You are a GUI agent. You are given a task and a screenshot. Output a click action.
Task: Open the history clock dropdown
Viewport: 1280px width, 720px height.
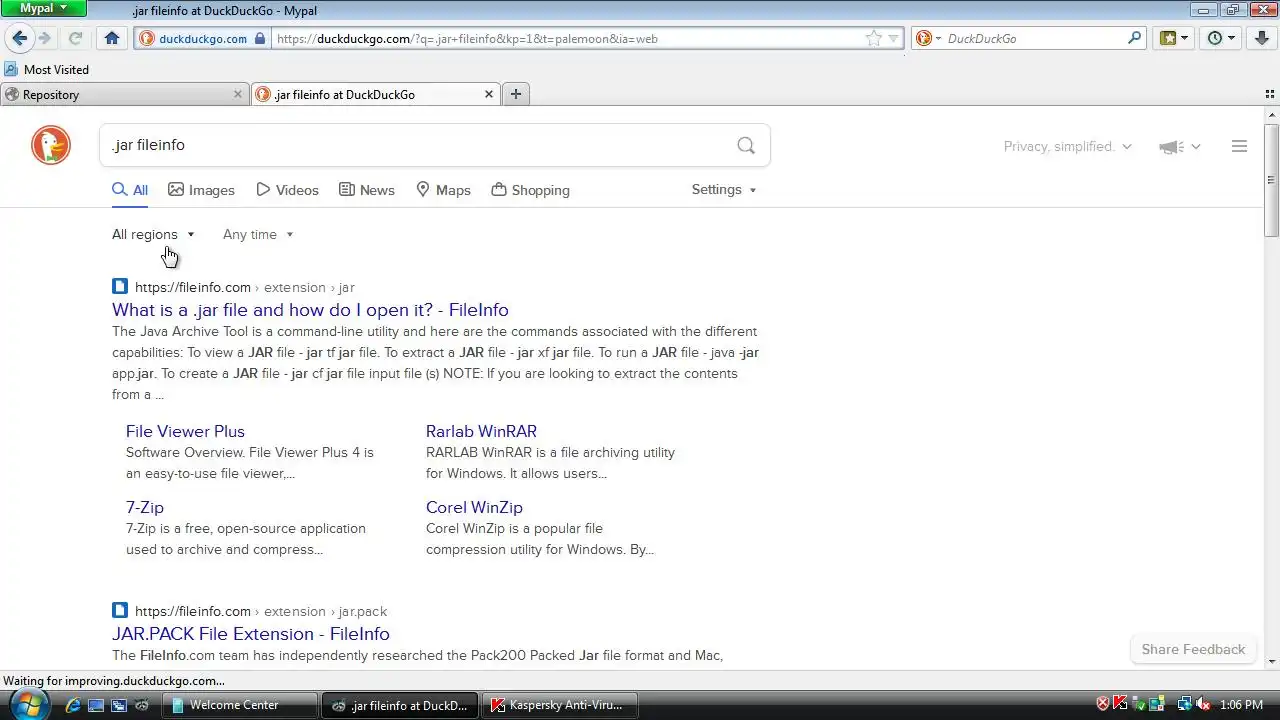click(1221, 38)
